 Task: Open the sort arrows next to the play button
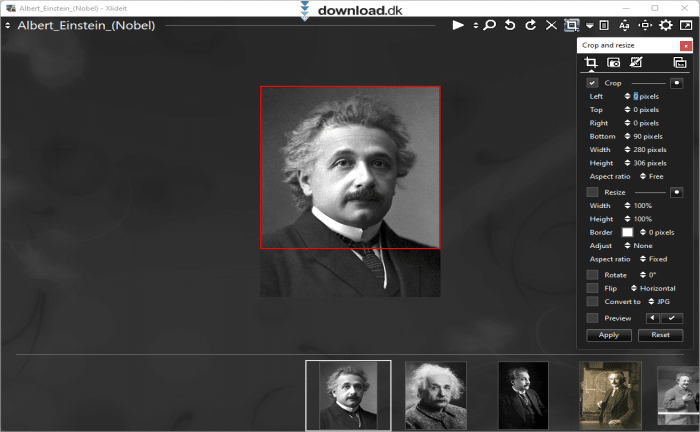click(x=475, y=25)
